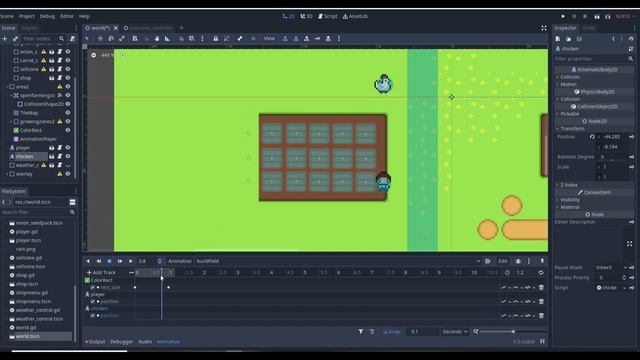
Task: Stop animation playback
Action: (x=109, y=261)
